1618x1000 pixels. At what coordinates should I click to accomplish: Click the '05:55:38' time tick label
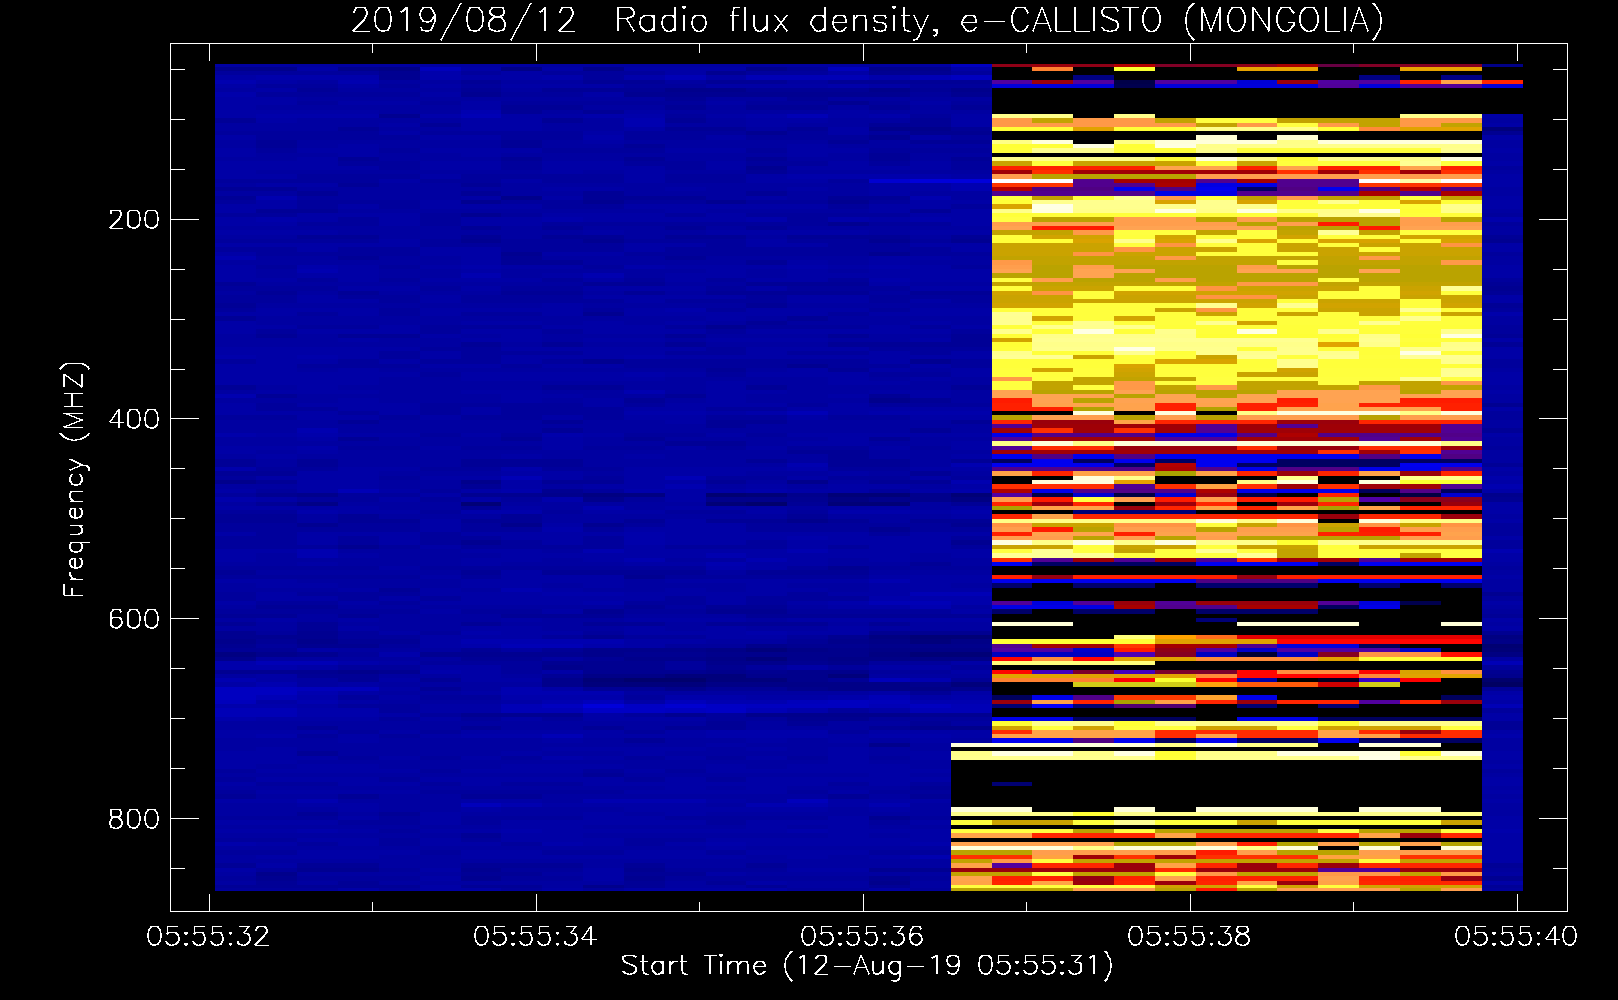1189,936
